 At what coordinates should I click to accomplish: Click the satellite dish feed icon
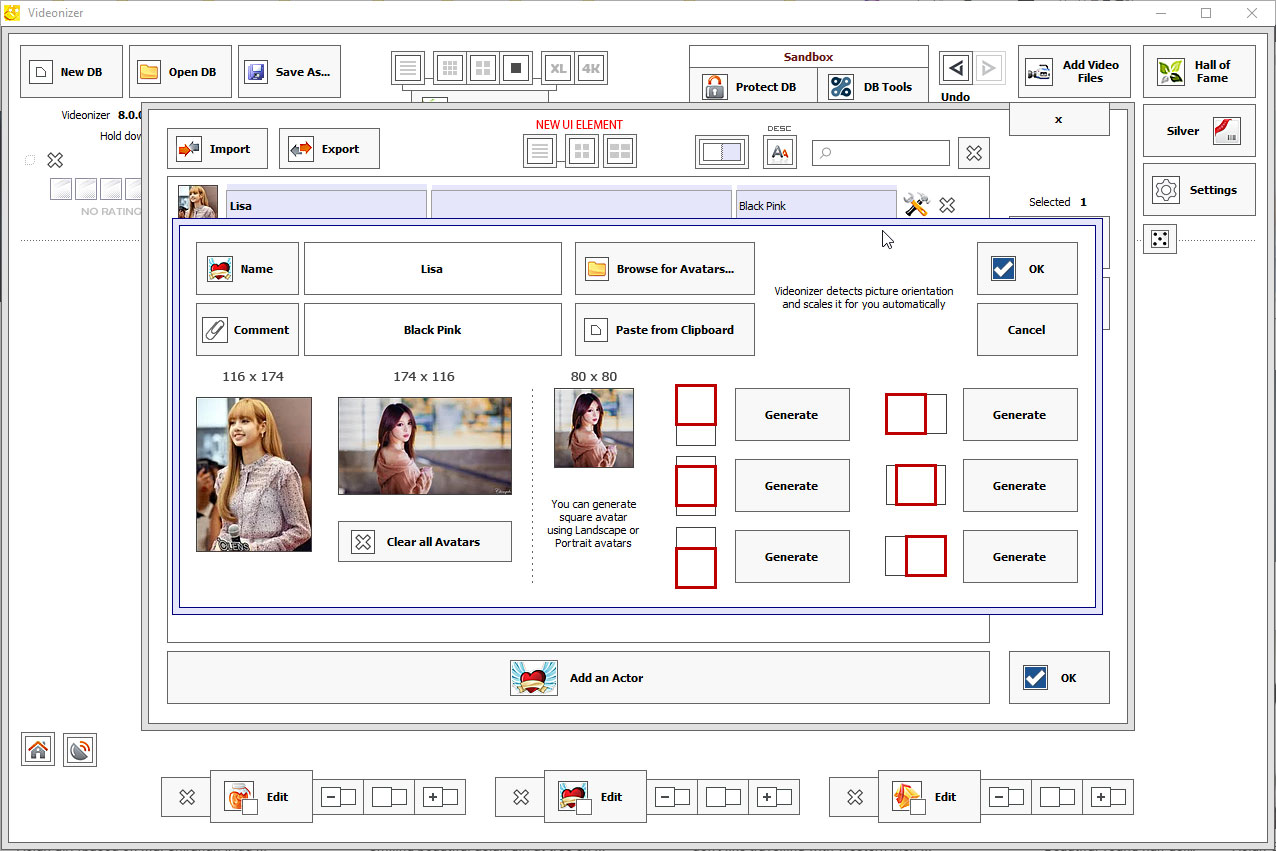click(80, 750)
